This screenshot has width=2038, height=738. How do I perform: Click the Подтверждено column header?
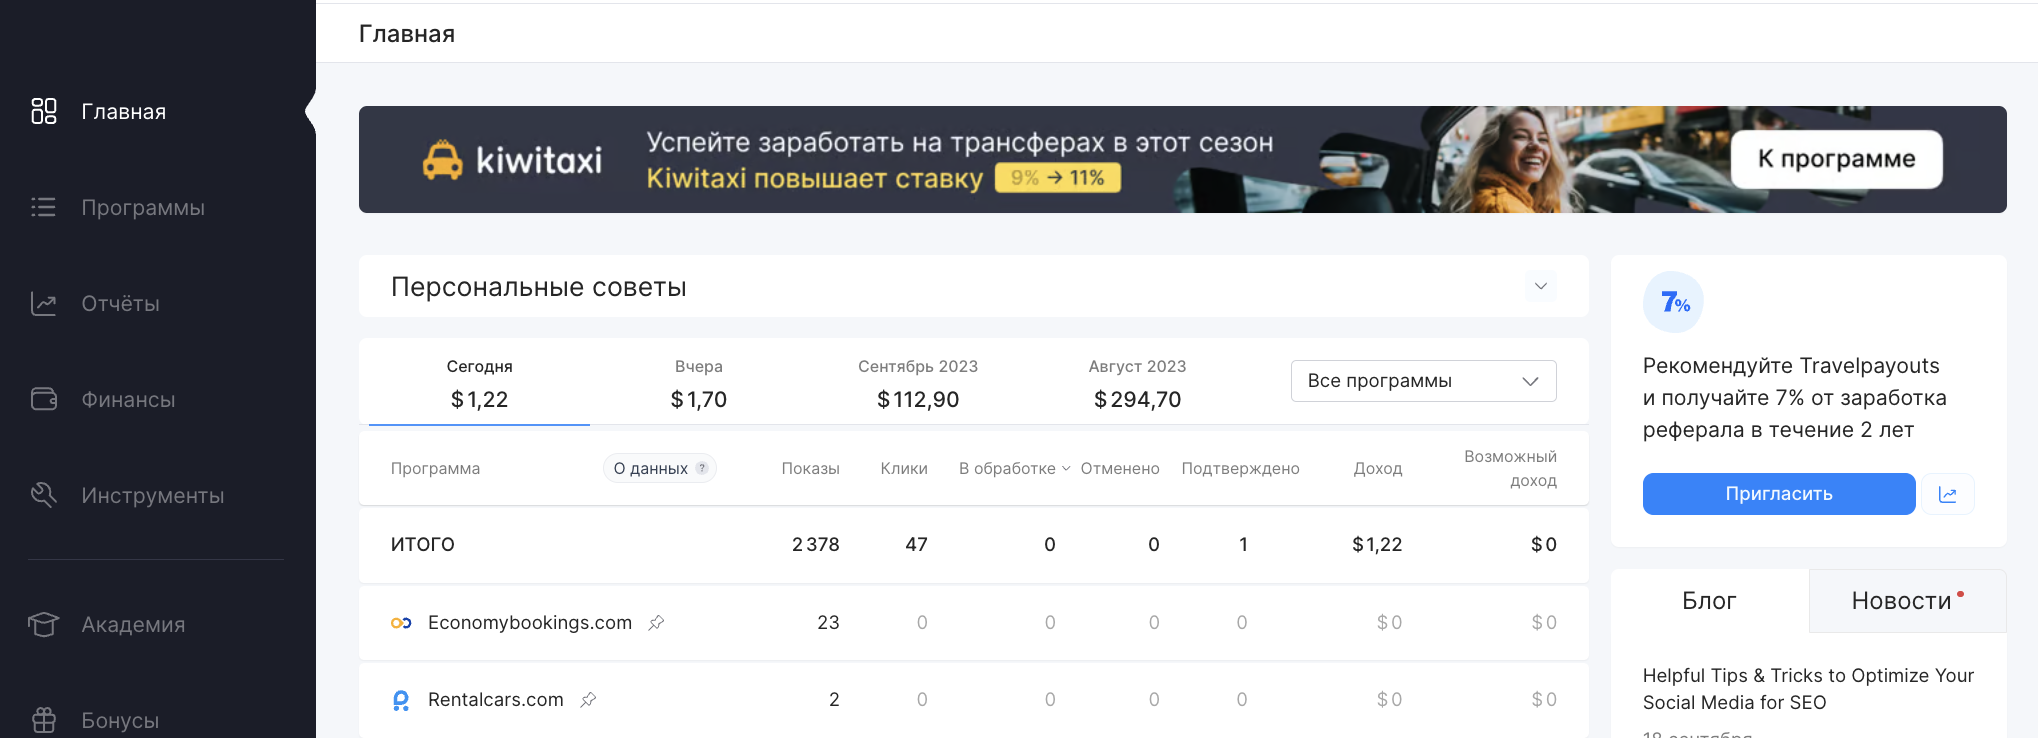[x=1240, y=468]
